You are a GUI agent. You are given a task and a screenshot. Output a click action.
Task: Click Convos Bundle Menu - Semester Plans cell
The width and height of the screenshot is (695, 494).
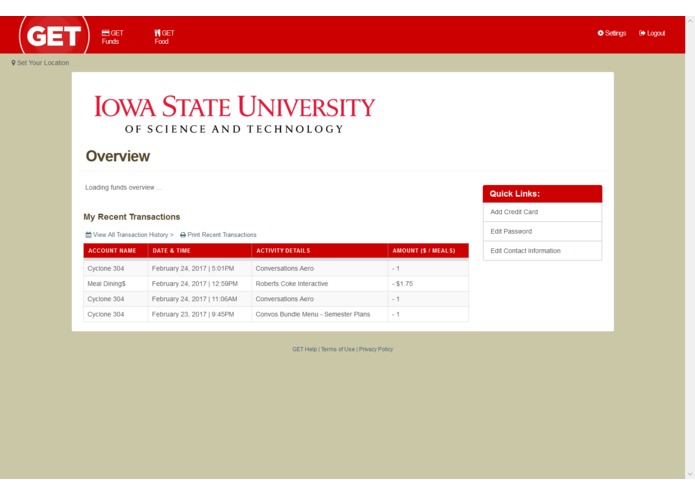click(320, 315)
